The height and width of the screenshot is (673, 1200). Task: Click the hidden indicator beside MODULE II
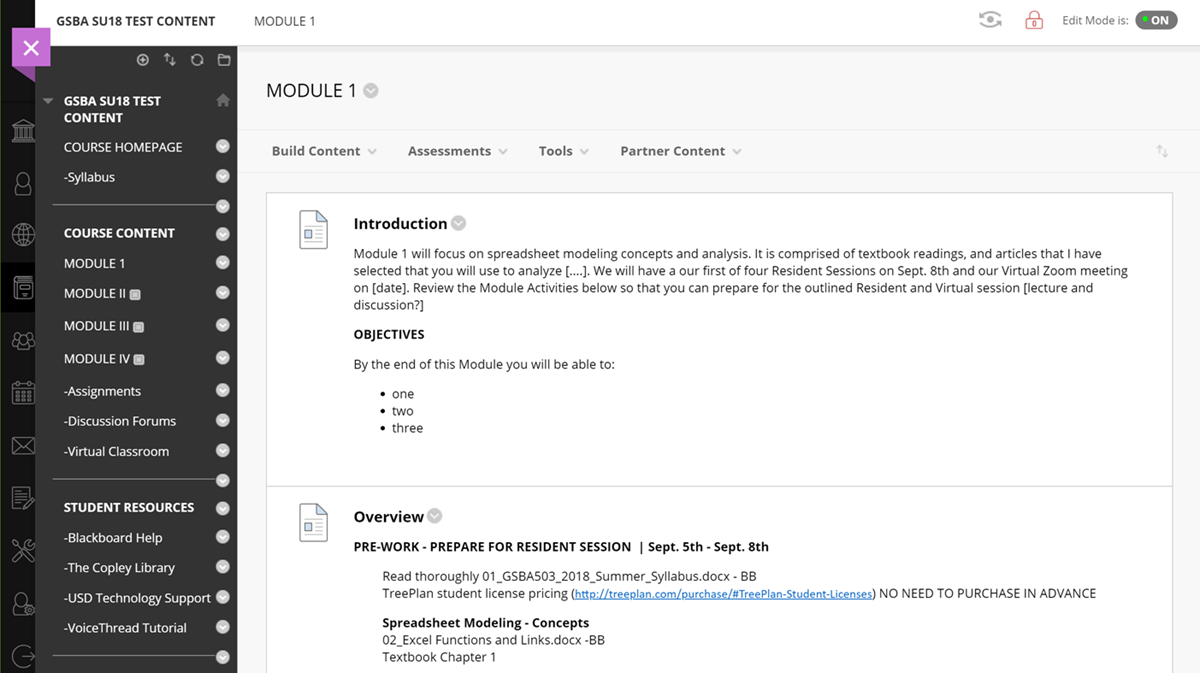tap(135, 295)
